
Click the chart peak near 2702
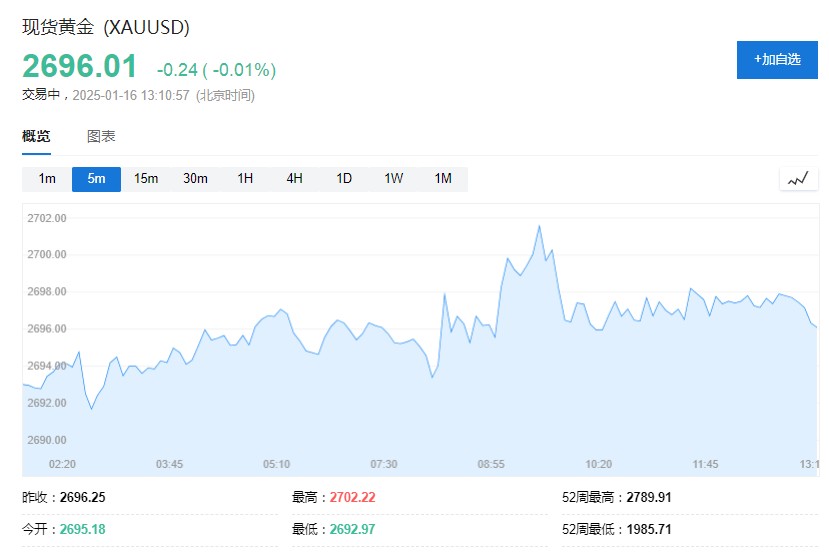point(539,226)
